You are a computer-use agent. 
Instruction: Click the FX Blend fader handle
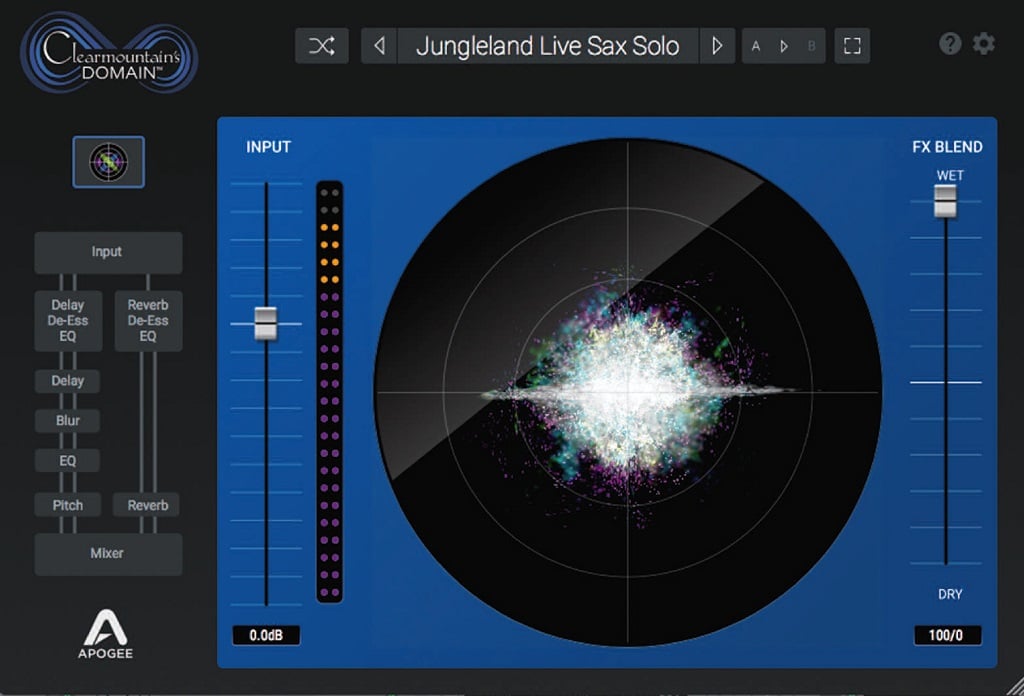(945, 201)
